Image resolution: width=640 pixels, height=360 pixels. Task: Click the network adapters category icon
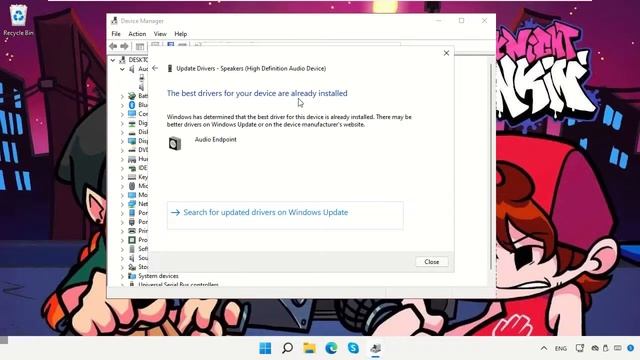(132, 204)
